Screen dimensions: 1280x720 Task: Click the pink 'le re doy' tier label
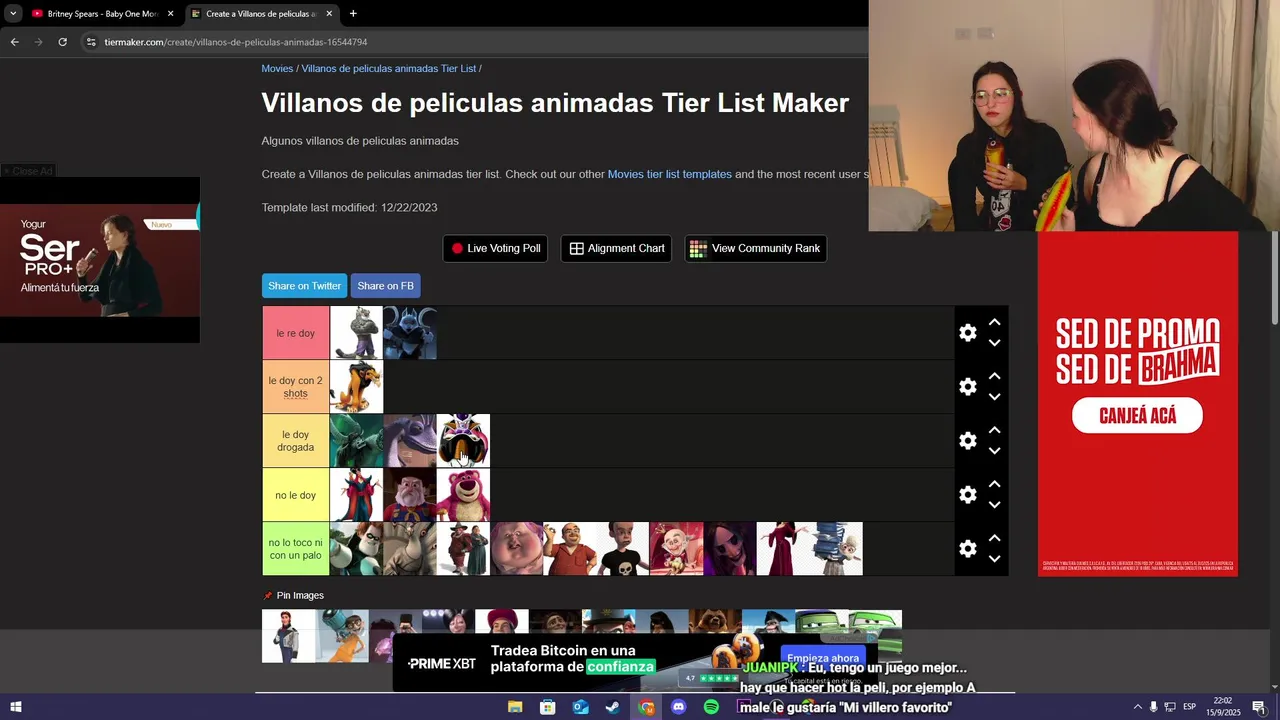tap(296, 333)
